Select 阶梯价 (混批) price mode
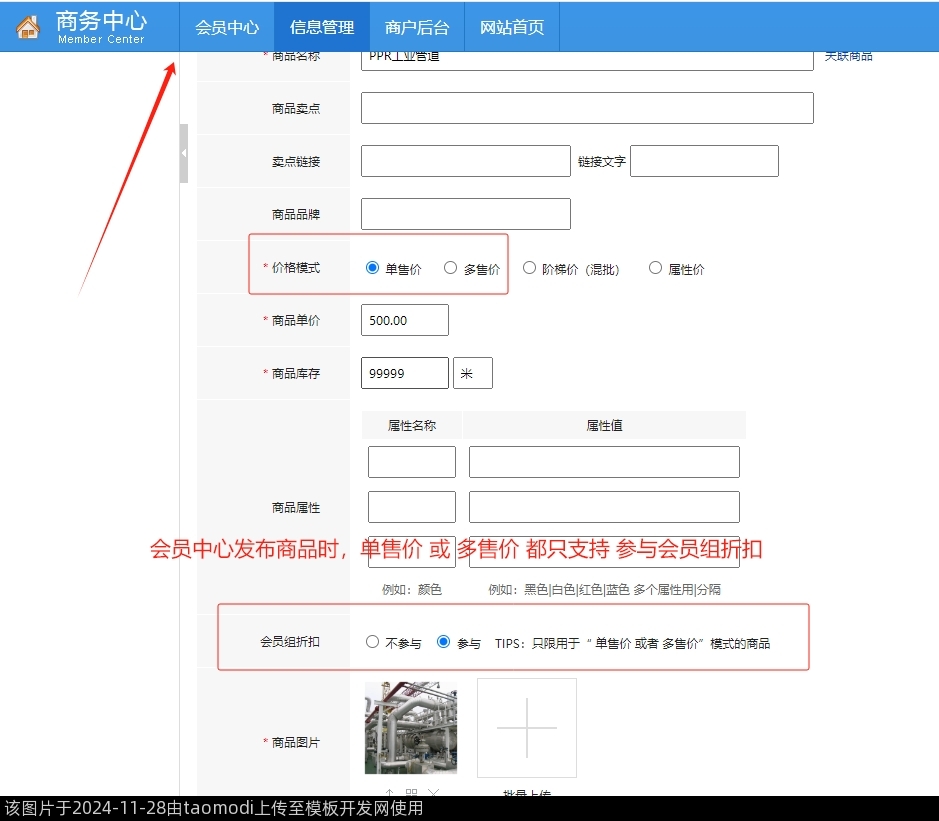 pyautogui.click(x=530, y=268)
